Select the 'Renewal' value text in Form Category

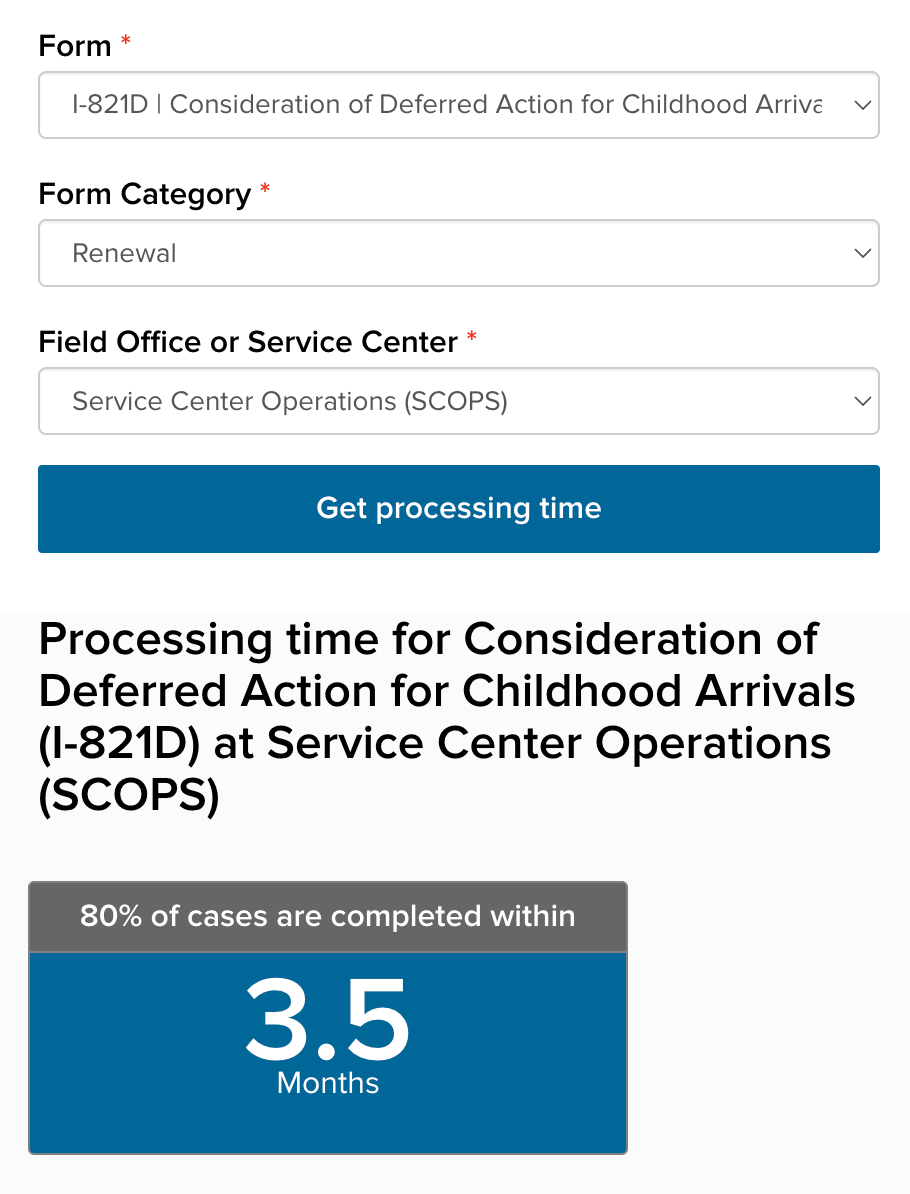coord(124,253)
